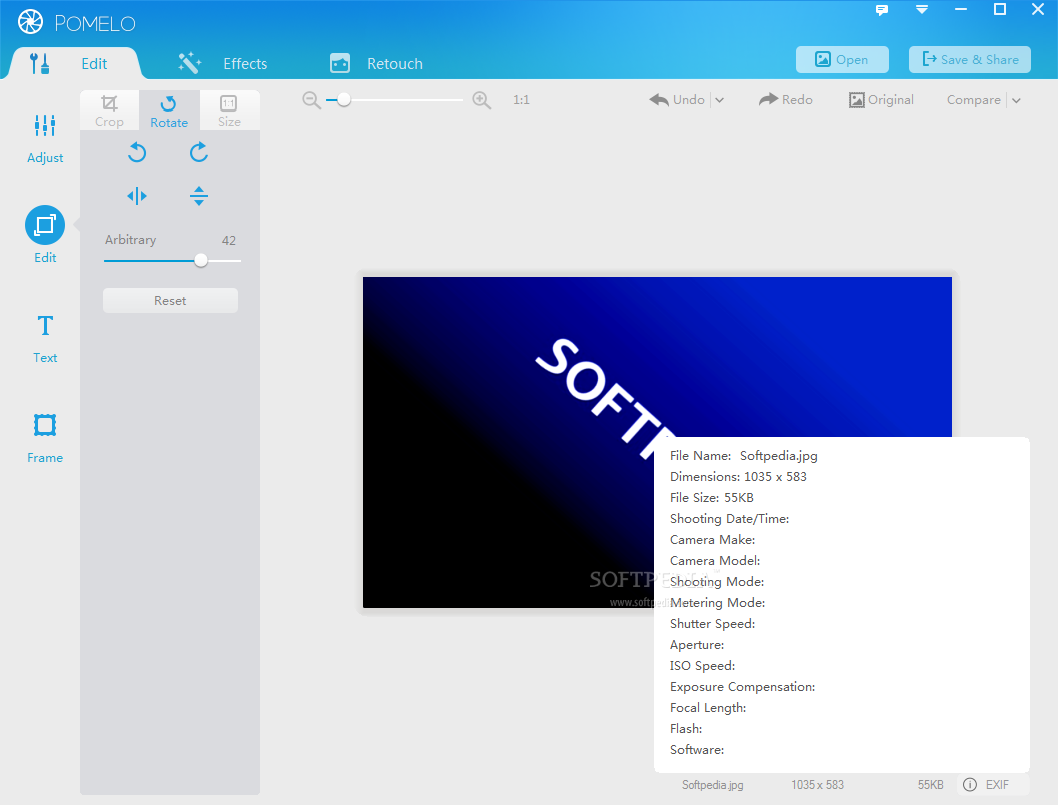Expand the Undo history dropdown arrow
1058x805 pixels.
click(719, 100)
